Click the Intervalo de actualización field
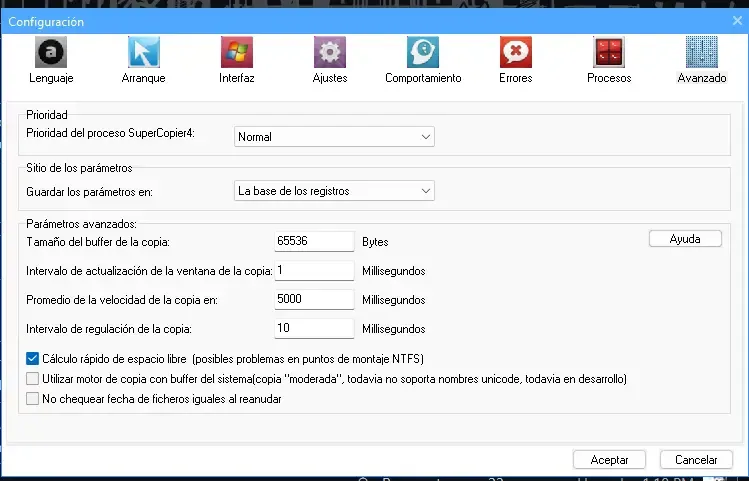749x481 pixels. tap(314, 270)
